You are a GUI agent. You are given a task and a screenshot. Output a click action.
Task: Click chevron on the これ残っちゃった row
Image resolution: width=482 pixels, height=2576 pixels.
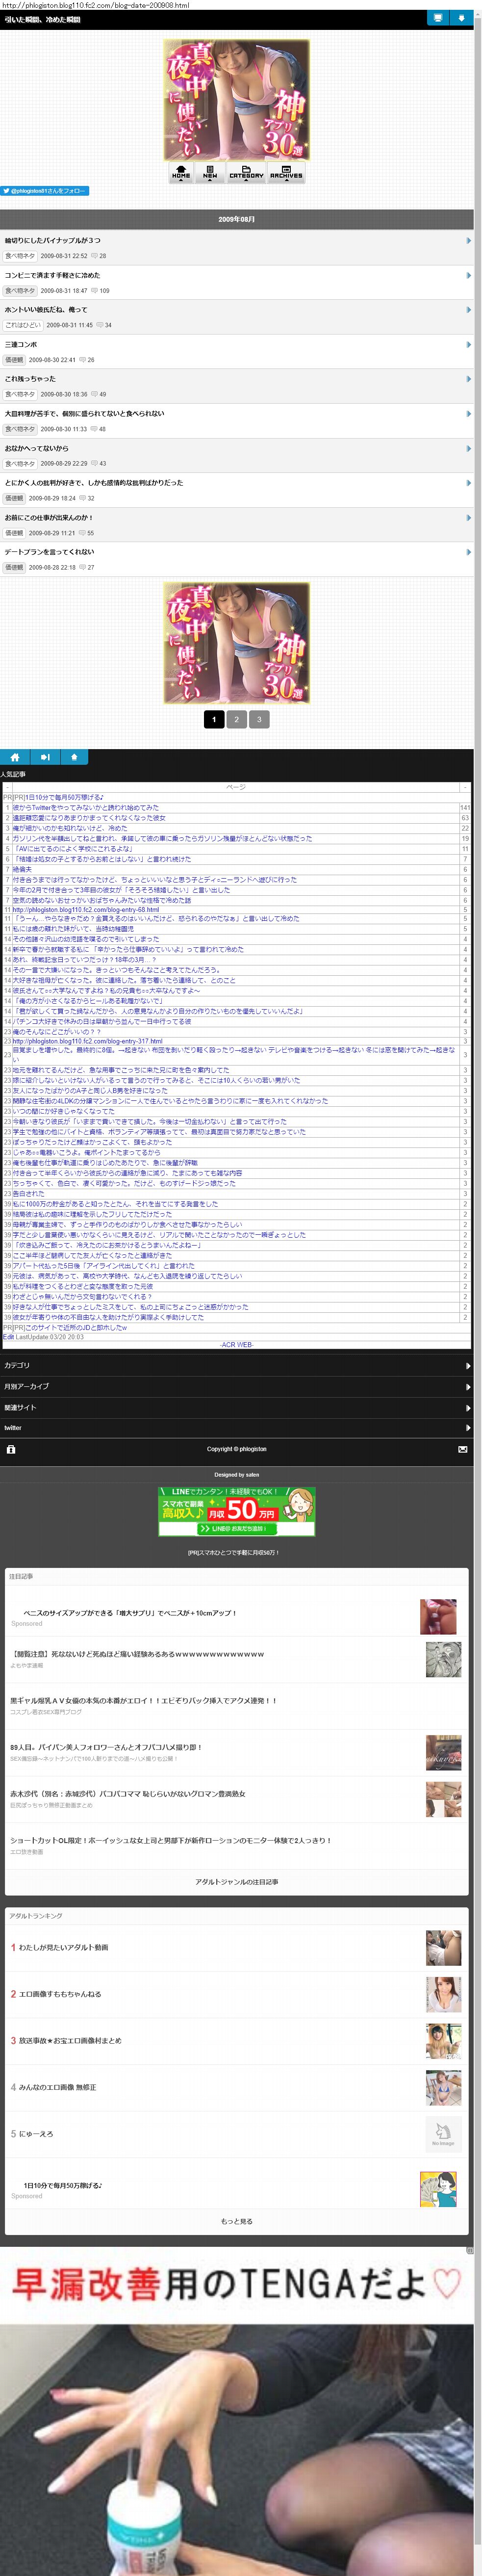point(468,379)
